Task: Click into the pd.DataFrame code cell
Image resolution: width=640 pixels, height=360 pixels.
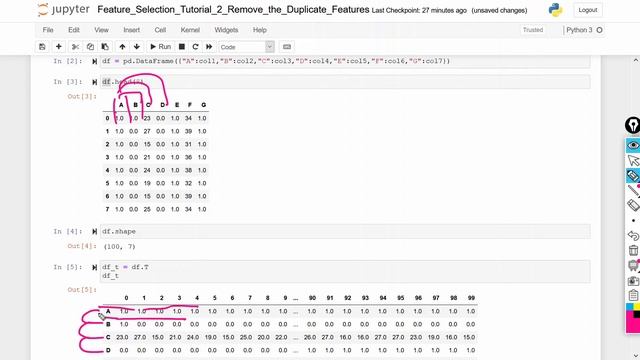Action: 345,61
